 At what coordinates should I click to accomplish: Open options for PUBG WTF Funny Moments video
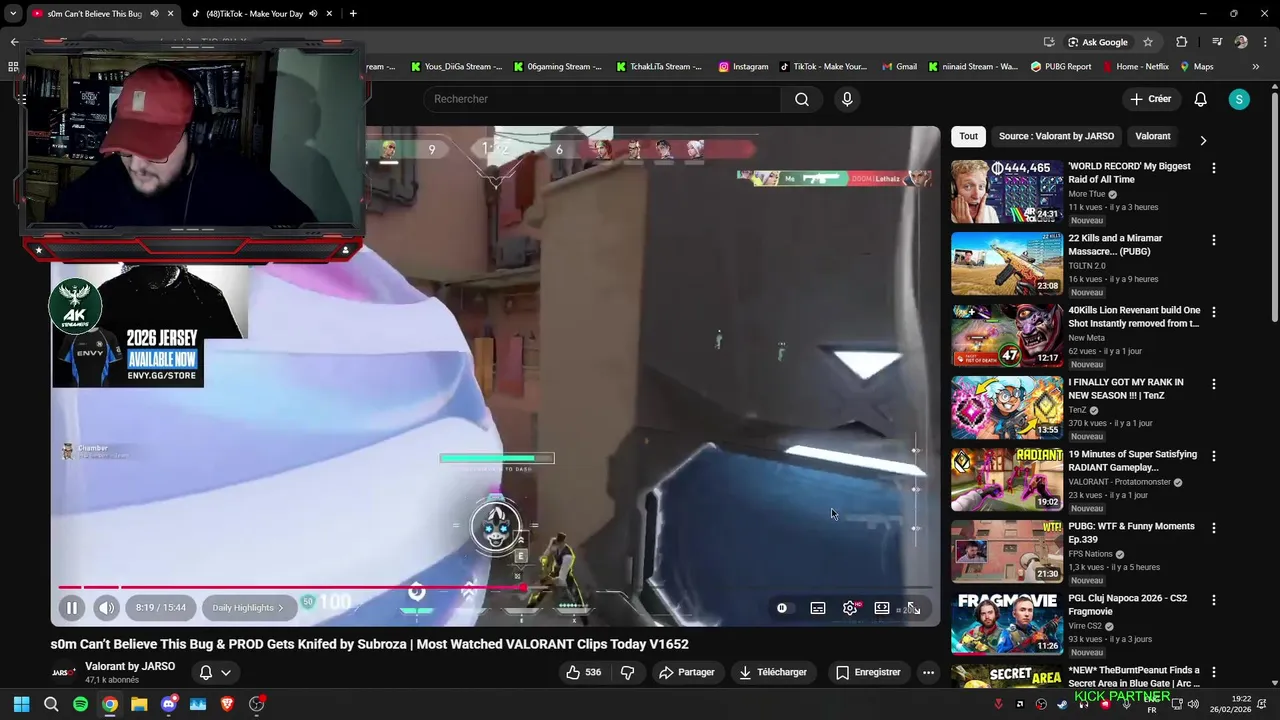(1214, 528)
